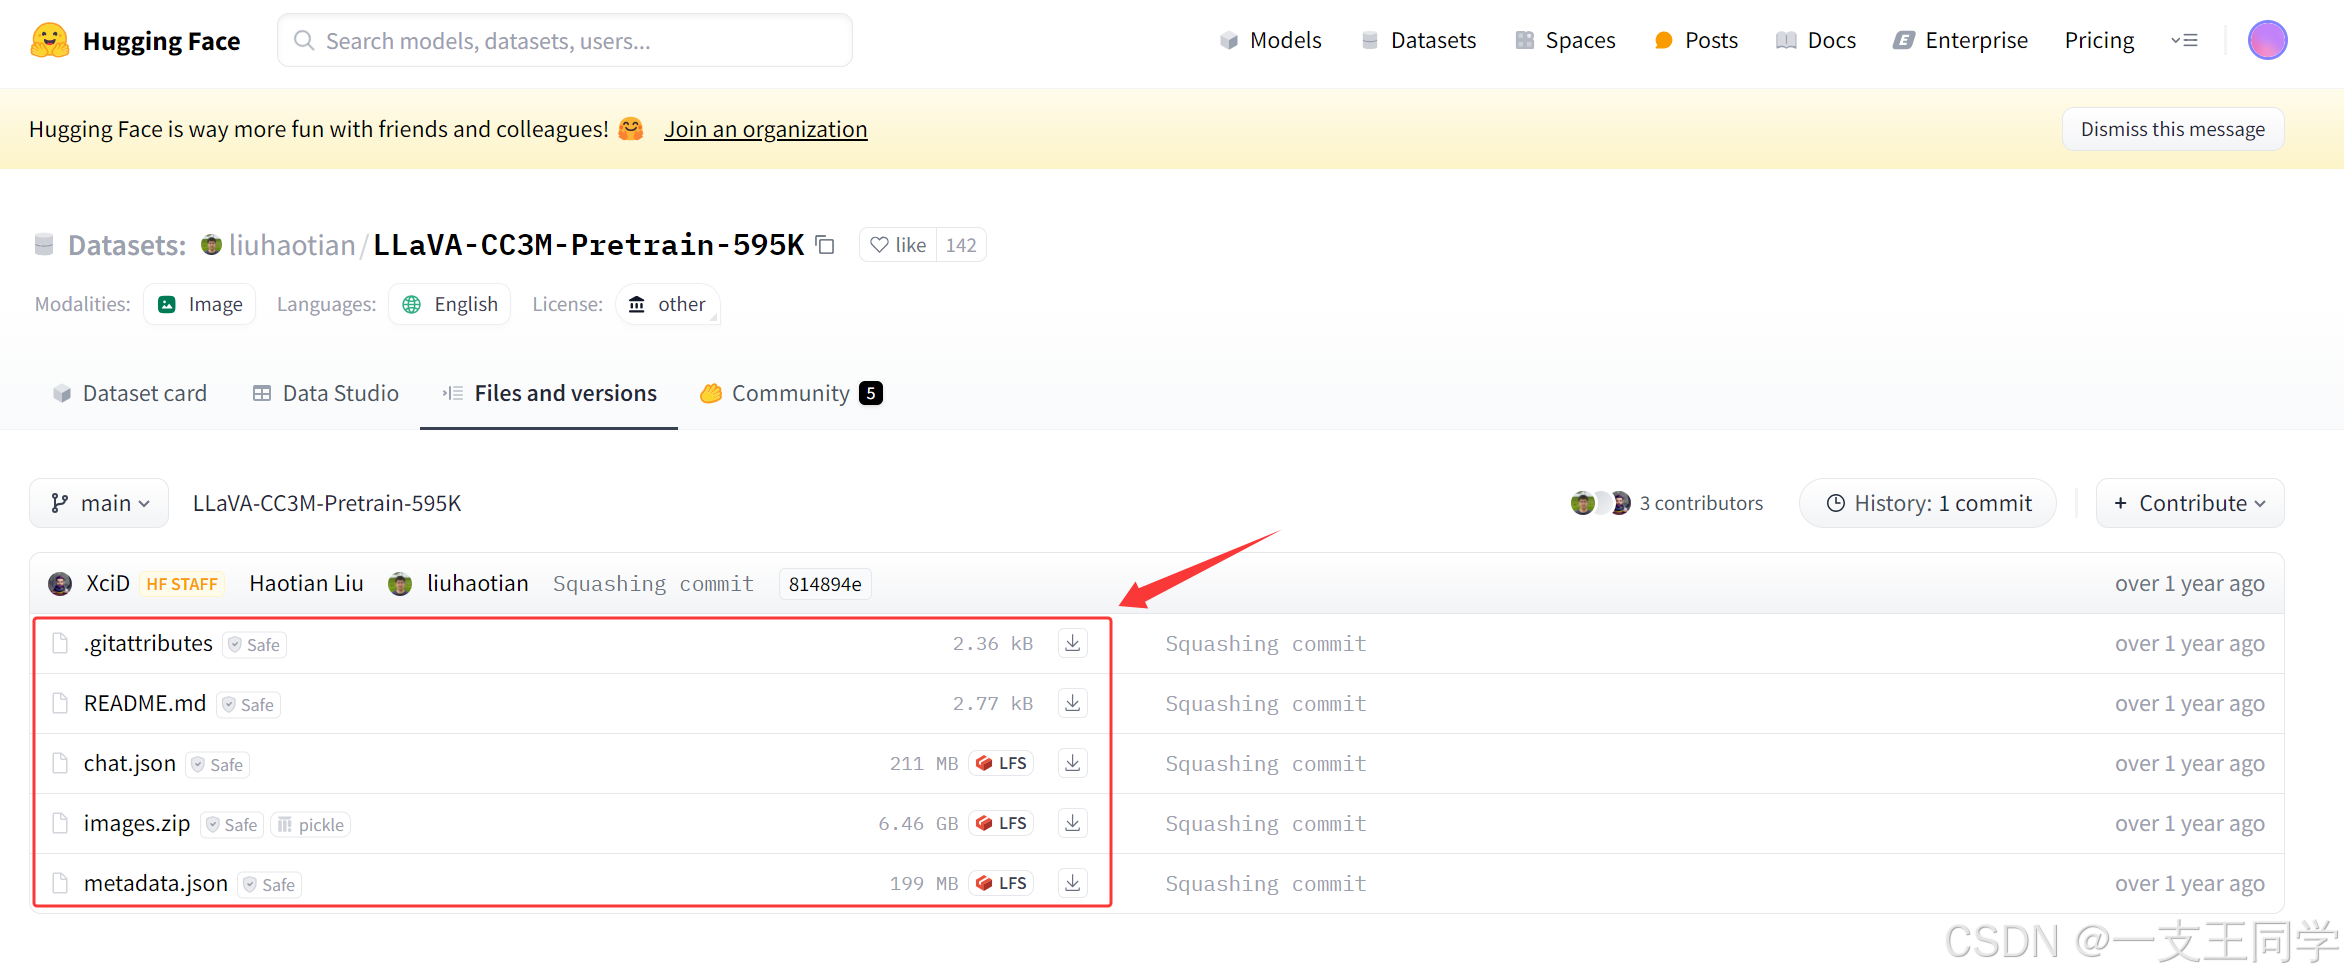This screenshot has height=980, width=2344.
Task: Click the Safe badge next to images.zip
Action: (232, 825)
